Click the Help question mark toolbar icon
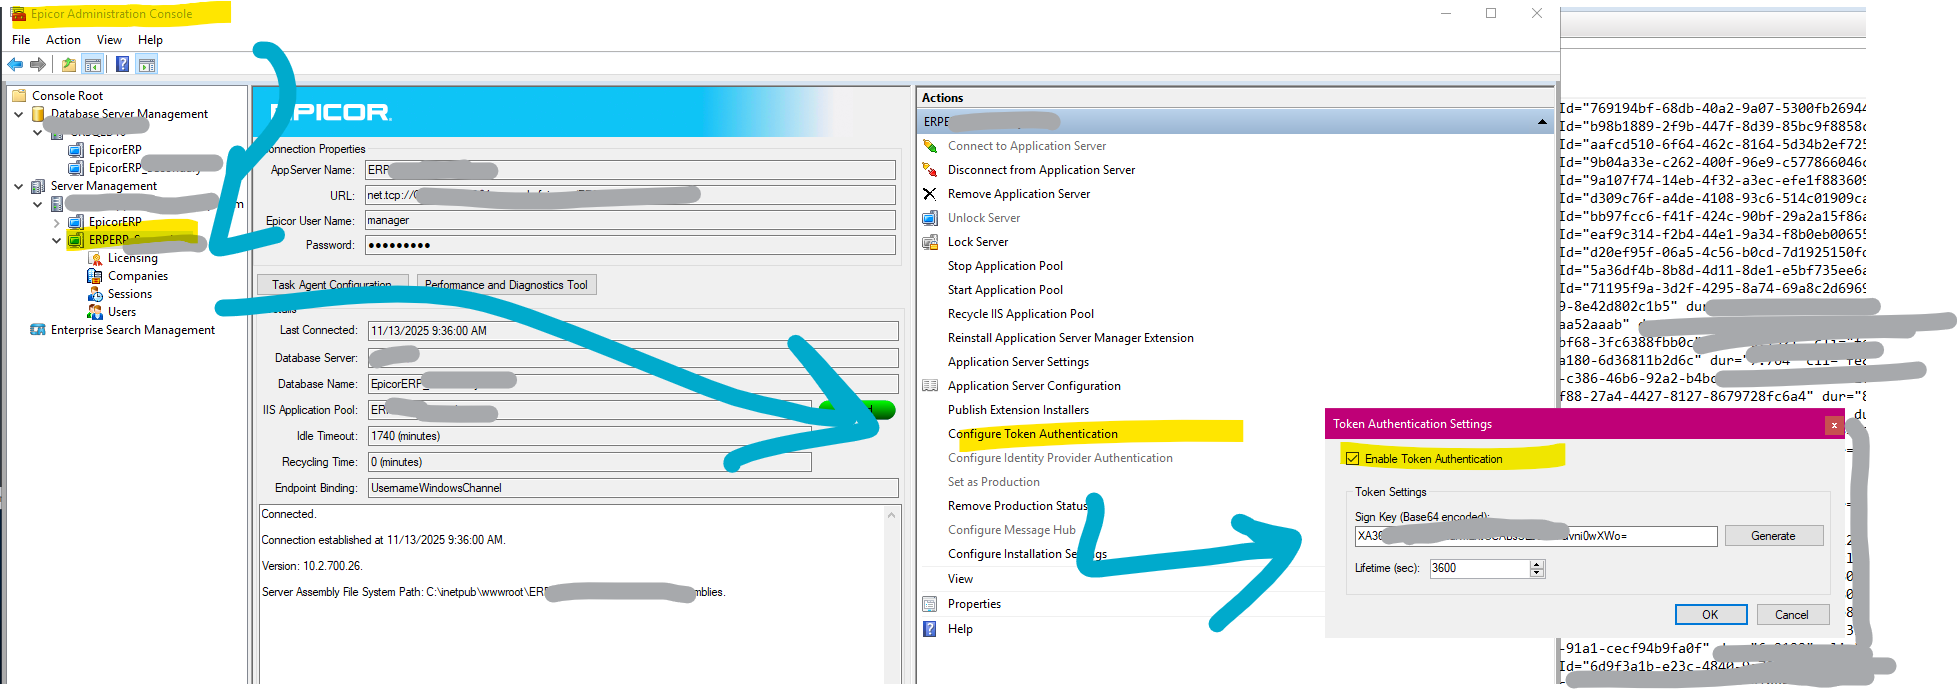The height and width of the screenshot is (689, 1957). coord(122,65)
